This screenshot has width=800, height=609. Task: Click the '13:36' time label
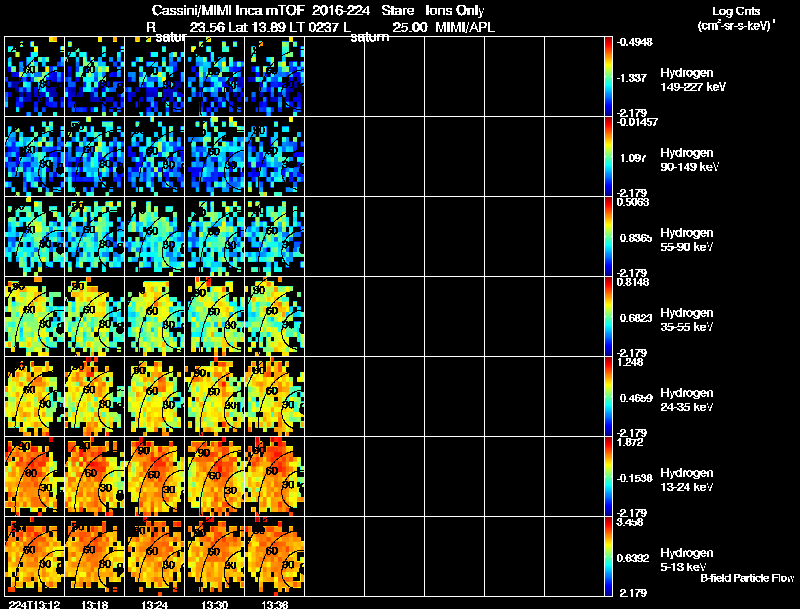274,605
